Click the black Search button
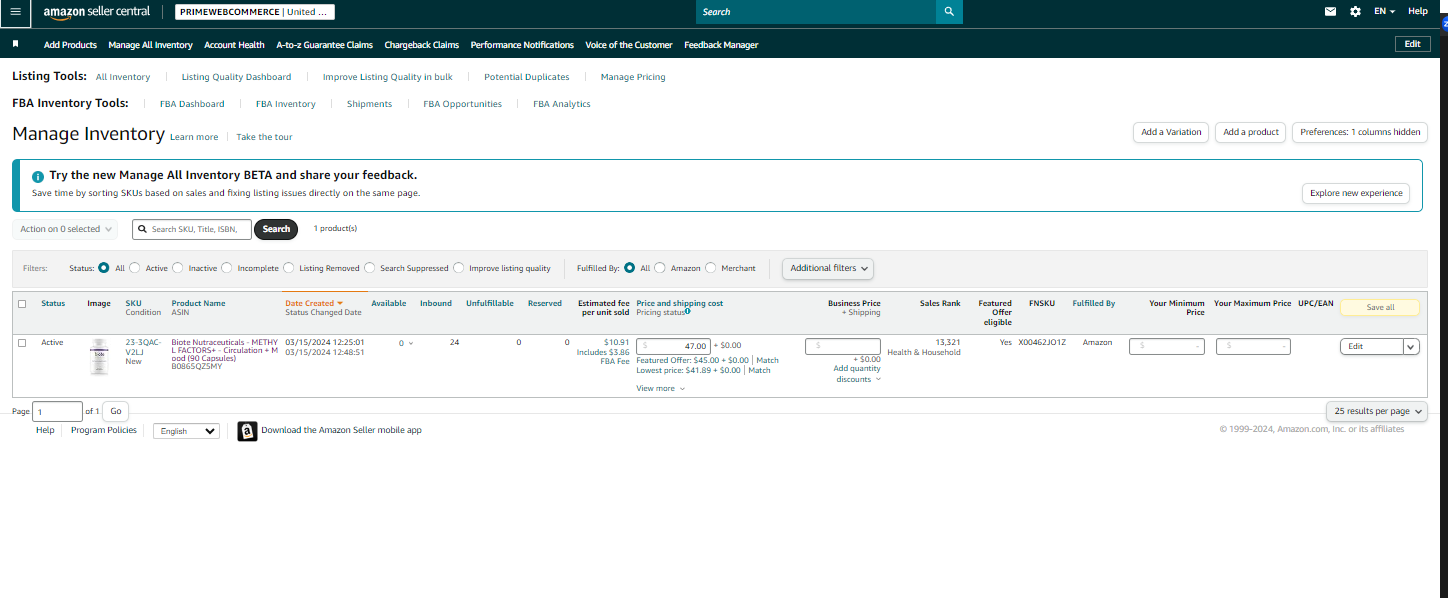The width and height of the screenshot is (1448, 598). [277, 229]
